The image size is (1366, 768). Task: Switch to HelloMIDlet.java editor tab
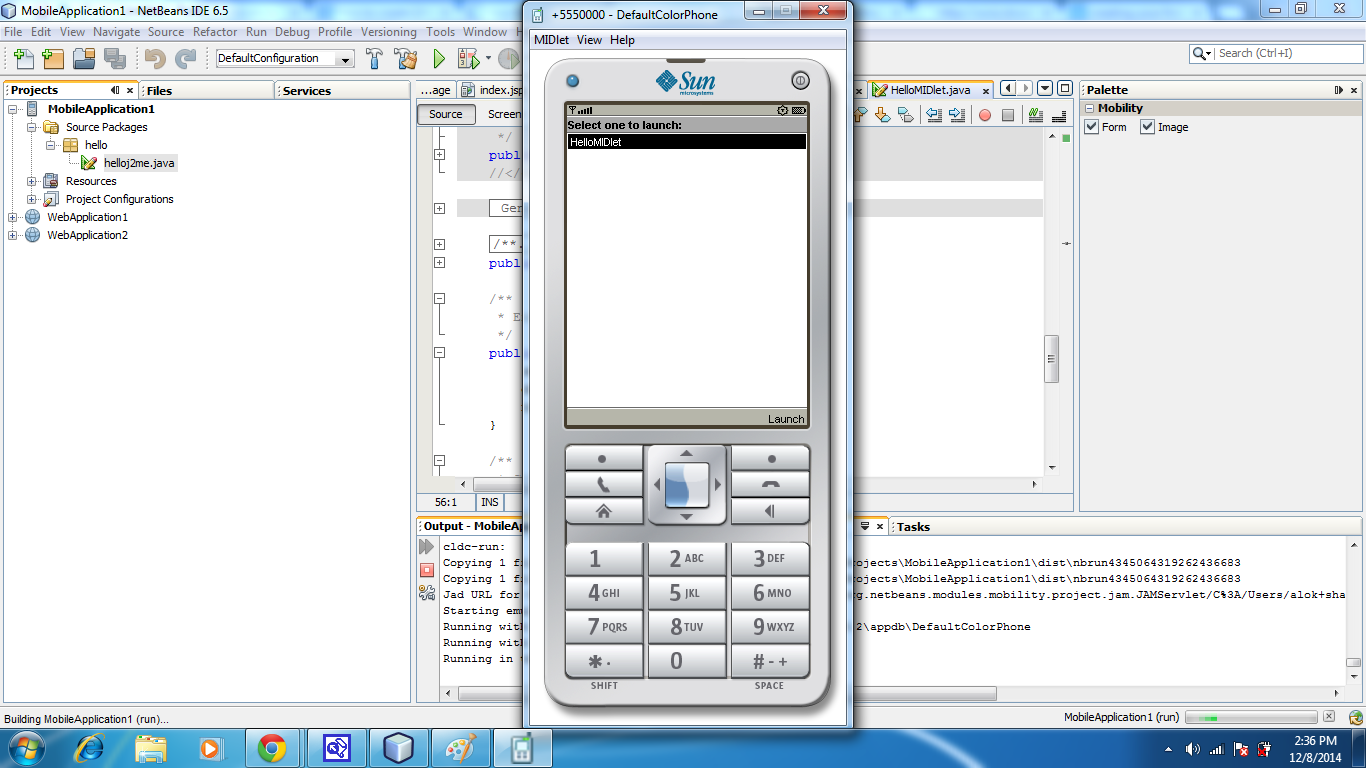[930, 89]
